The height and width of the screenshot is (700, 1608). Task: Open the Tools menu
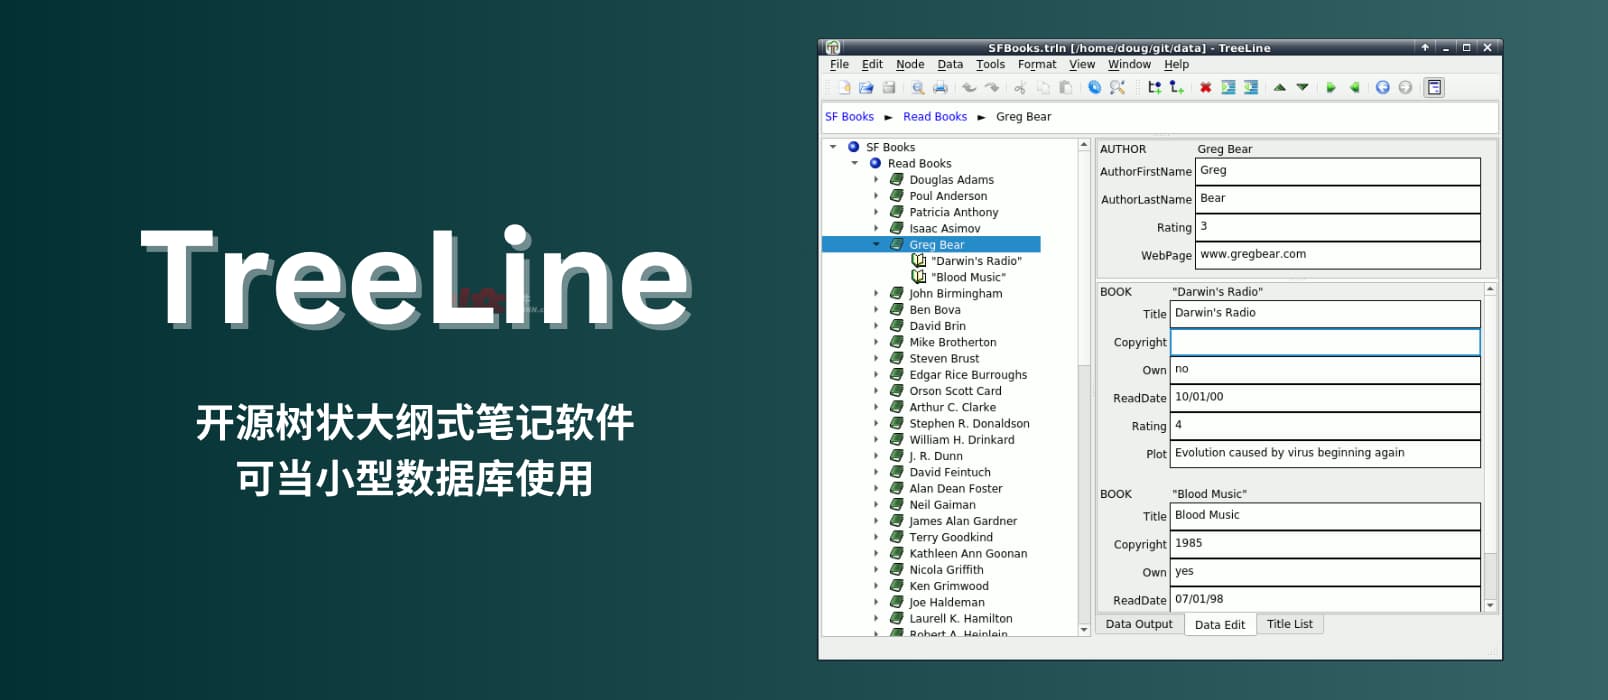[990, 65]
